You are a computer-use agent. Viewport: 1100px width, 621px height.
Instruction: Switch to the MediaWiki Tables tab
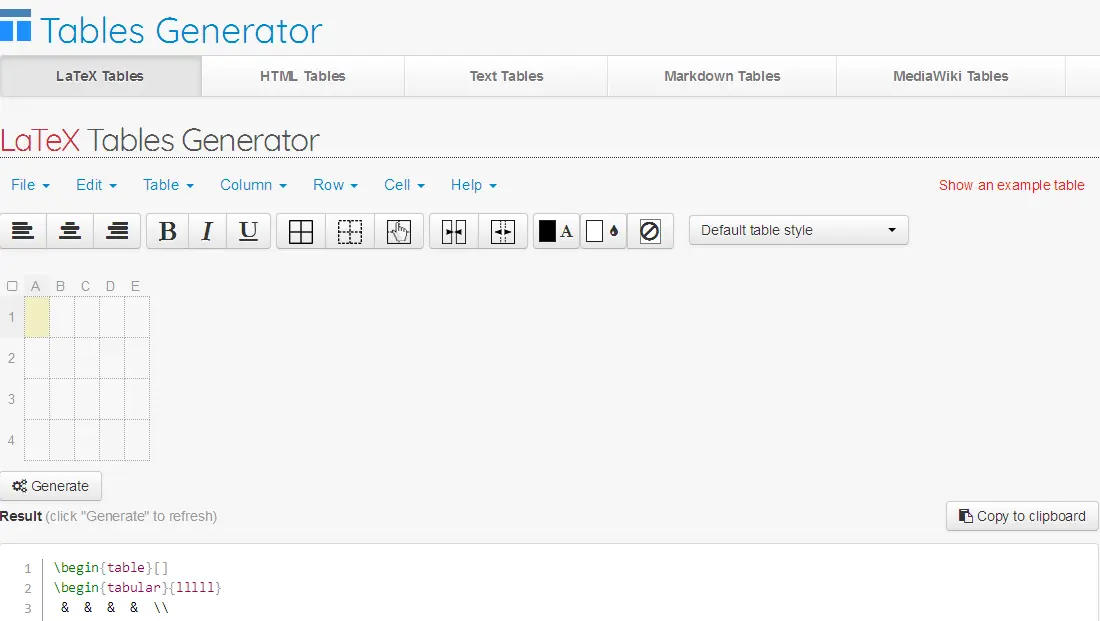[x=951, y=76]
